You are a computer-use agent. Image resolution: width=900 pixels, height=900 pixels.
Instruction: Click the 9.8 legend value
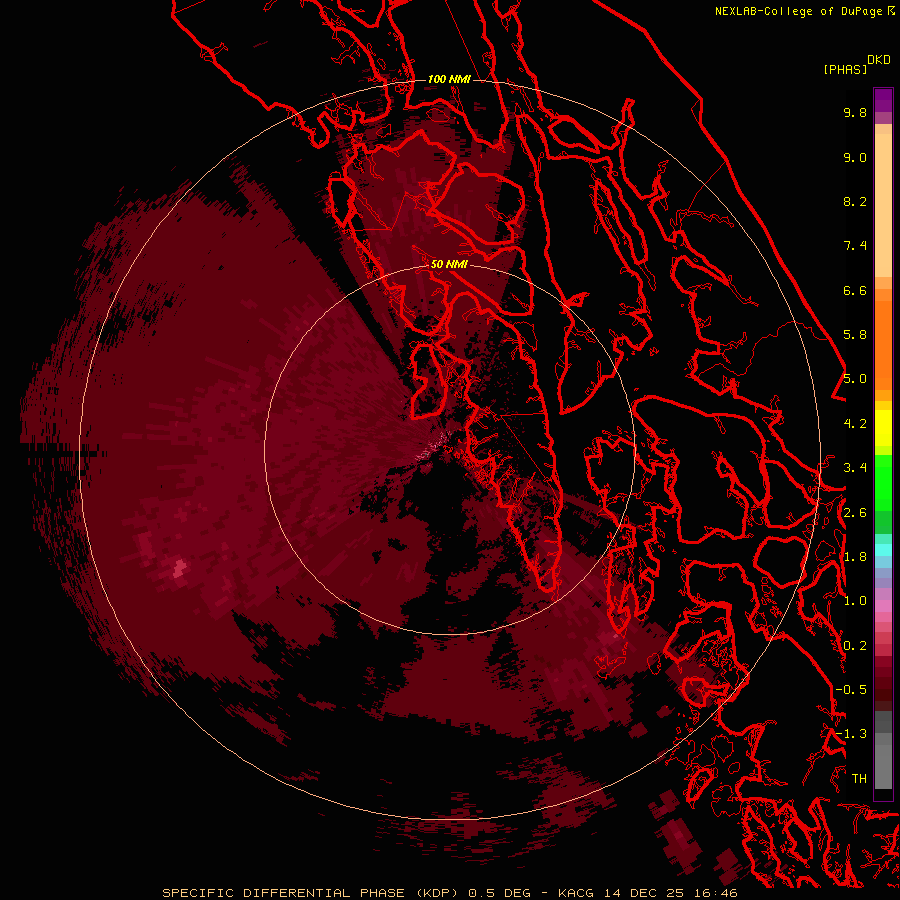pos(855,112)
